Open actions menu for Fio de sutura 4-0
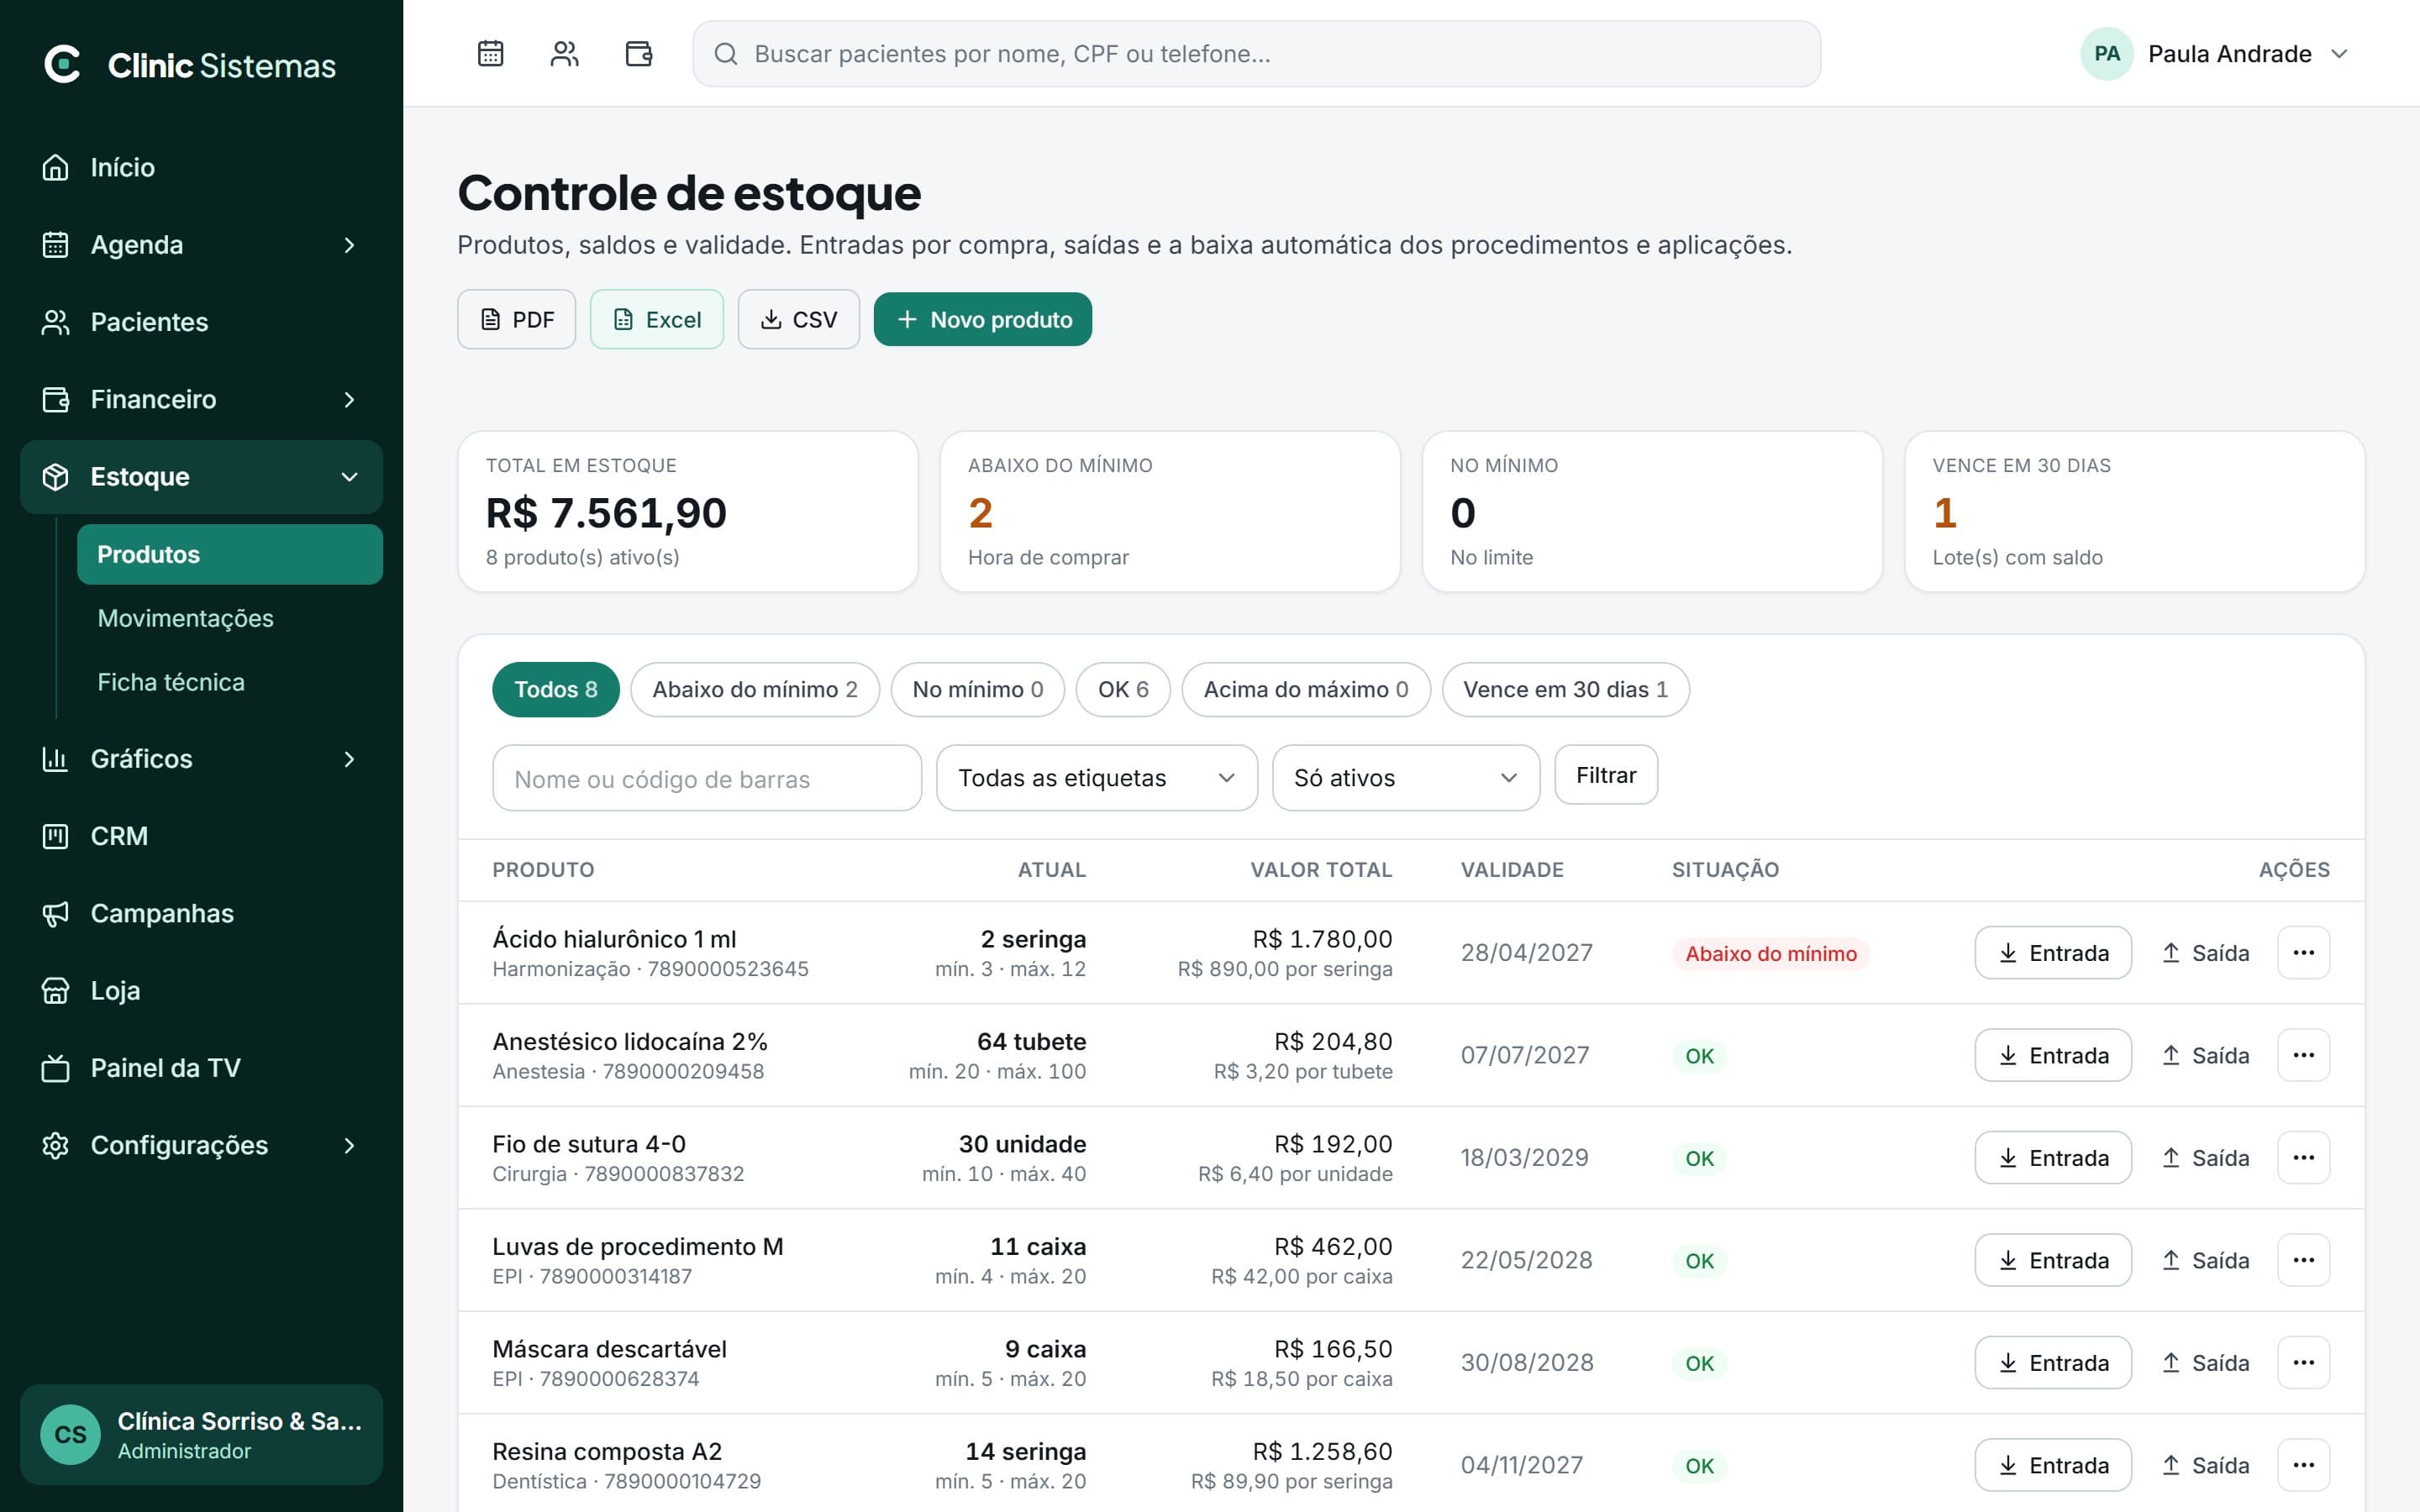This screenshot has height=1512, width=2420. [x=2303, y=1157]
